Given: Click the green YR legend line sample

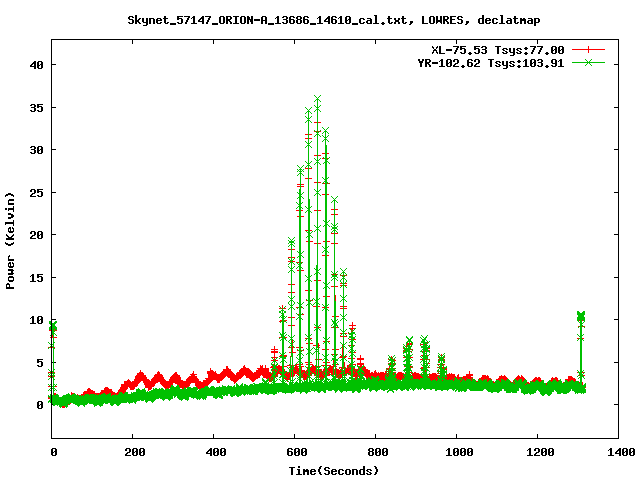Looking at the screenshot, I should tap(588, 62).
